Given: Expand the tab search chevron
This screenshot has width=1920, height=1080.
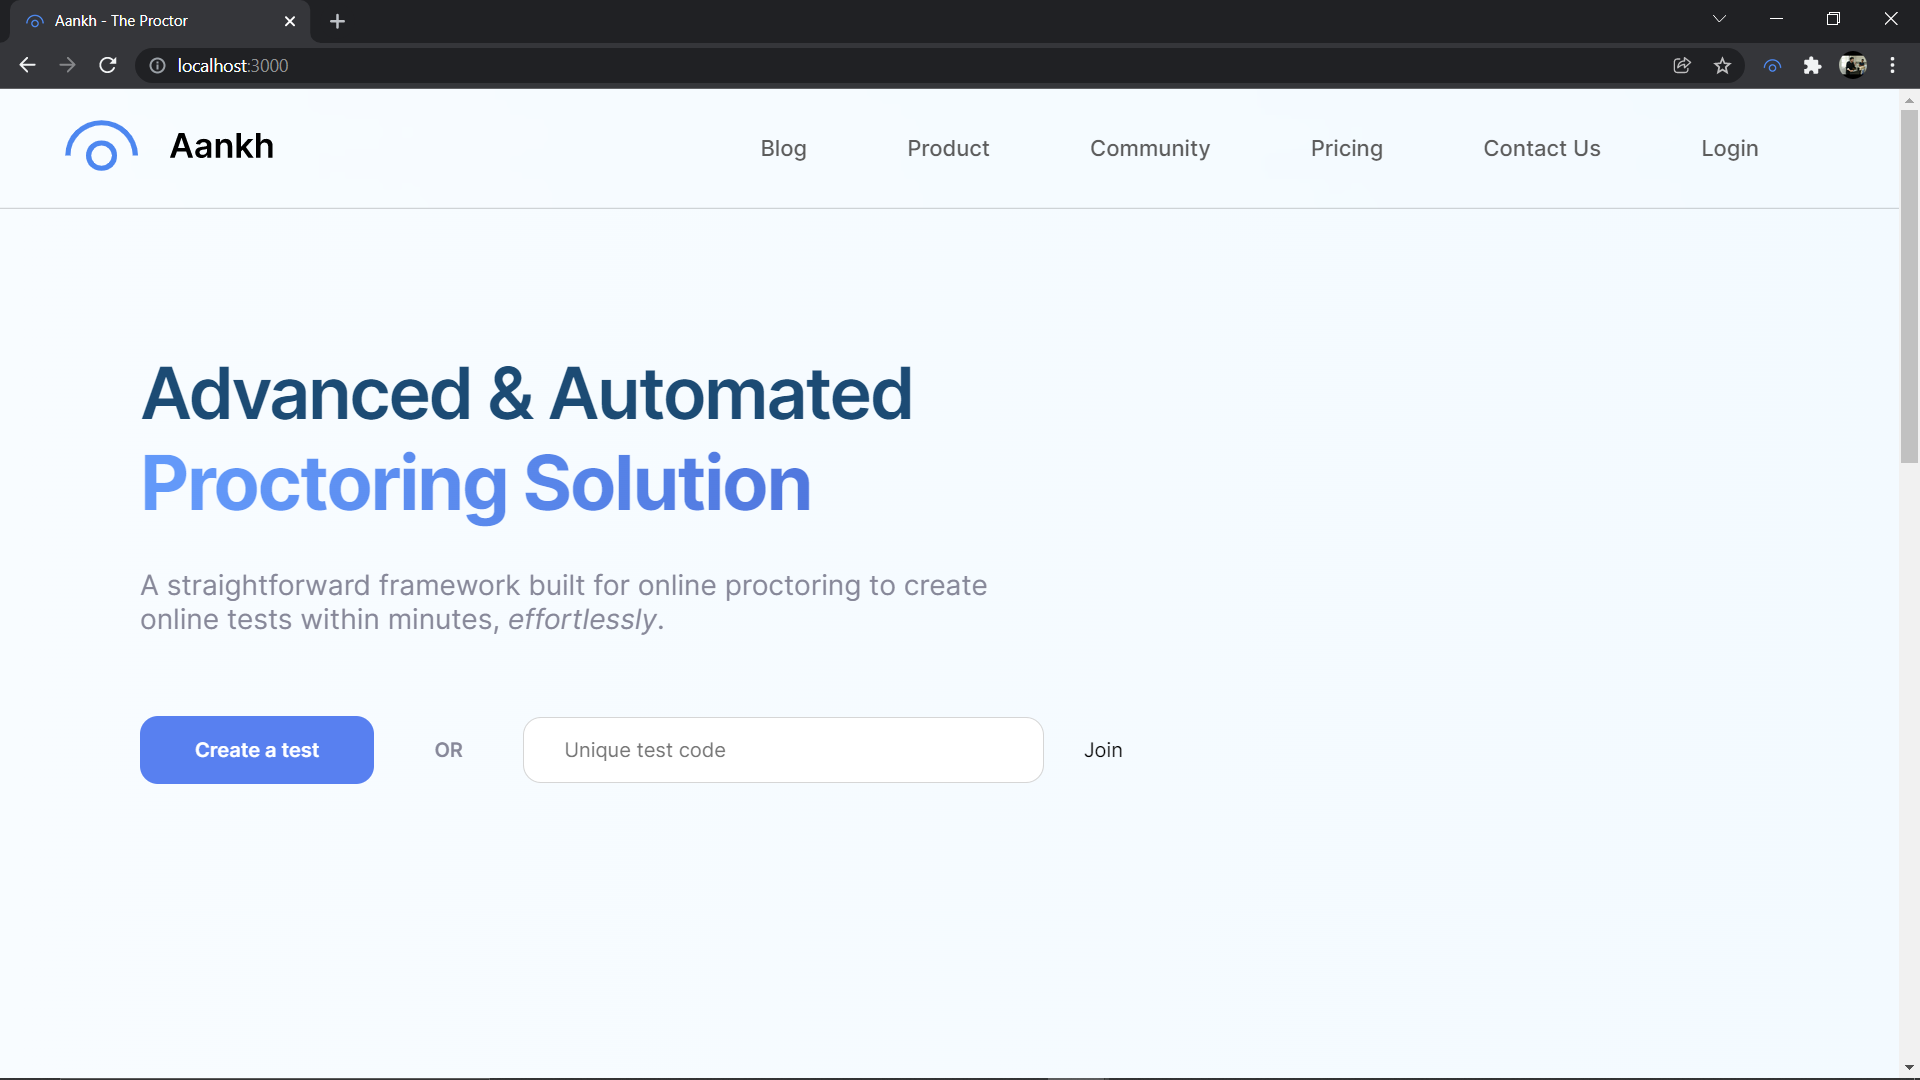Looking at the screenshot, I should (x=1719, y=19).
